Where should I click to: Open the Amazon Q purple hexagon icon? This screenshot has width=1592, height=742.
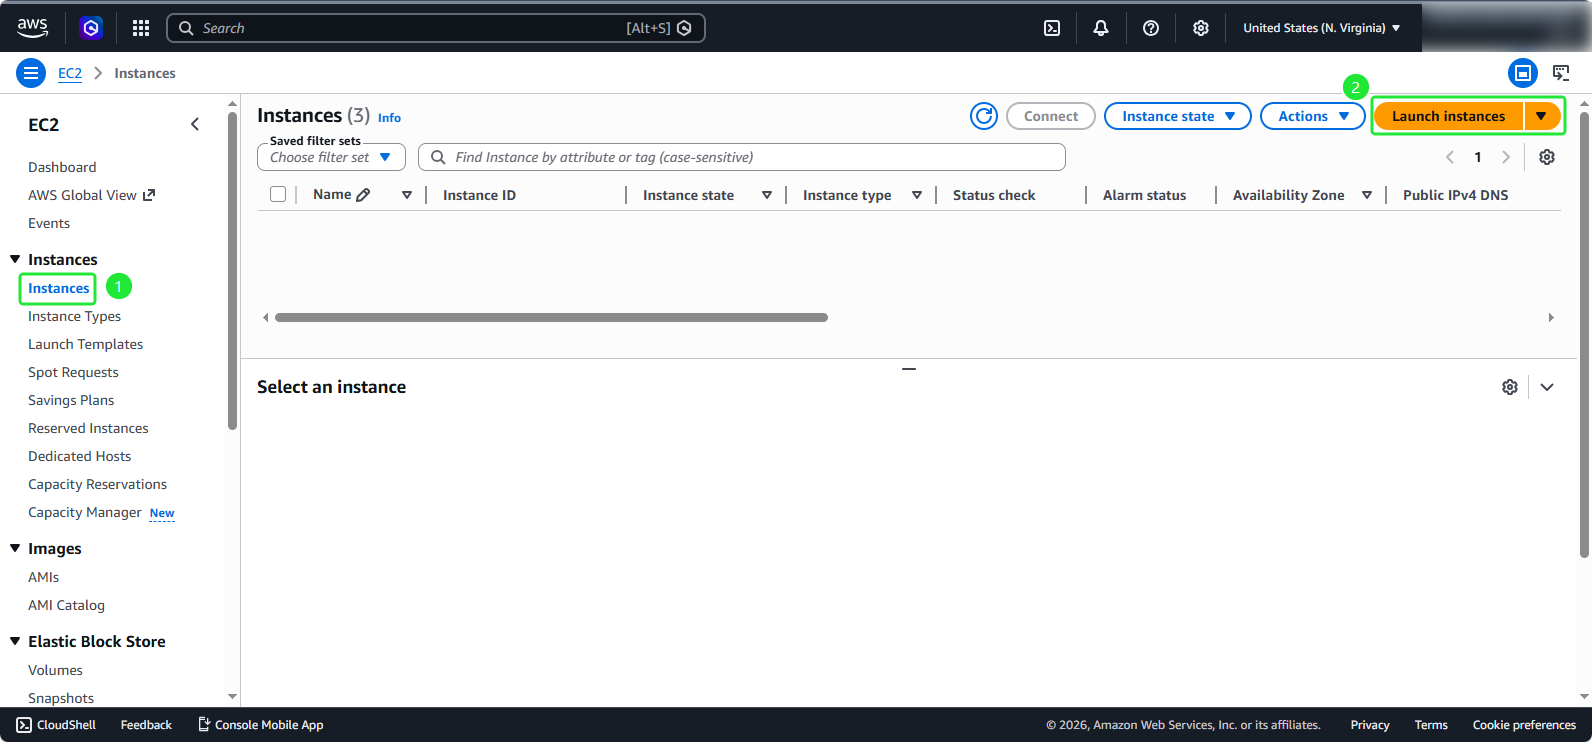tap(91, 28)
